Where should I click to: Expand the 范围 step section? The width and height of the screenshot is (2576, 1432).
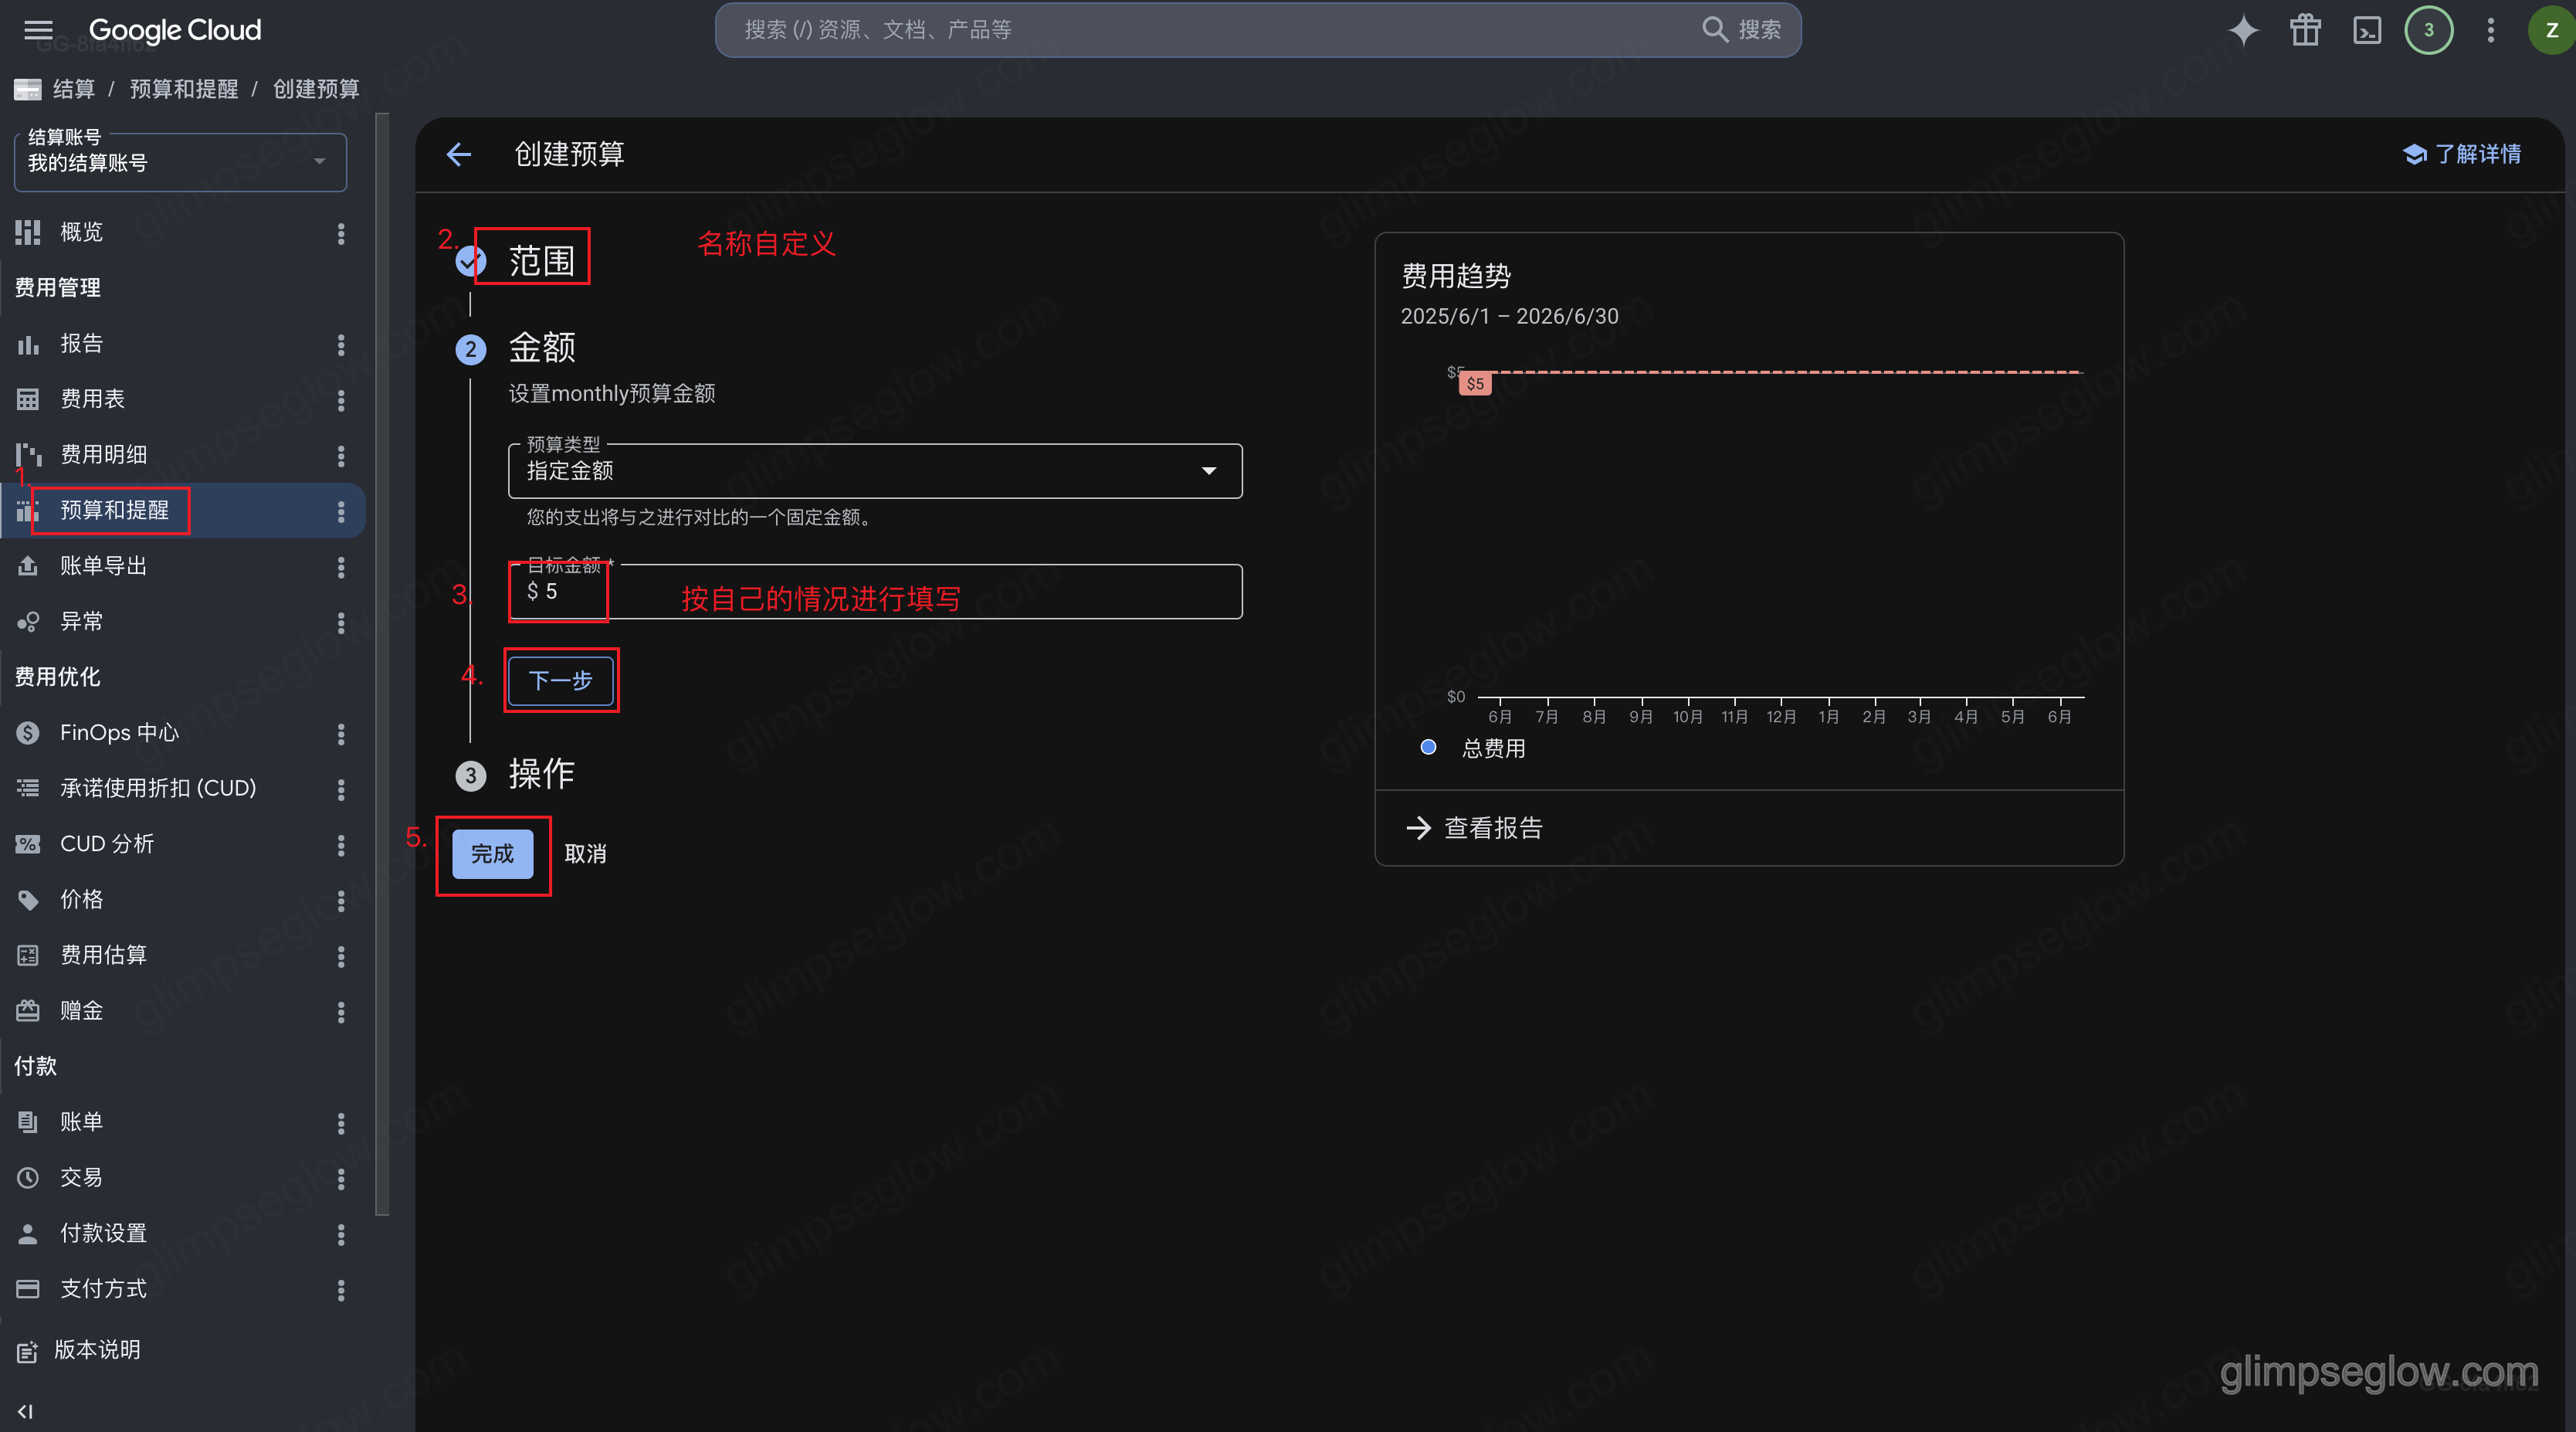point(541,261)
